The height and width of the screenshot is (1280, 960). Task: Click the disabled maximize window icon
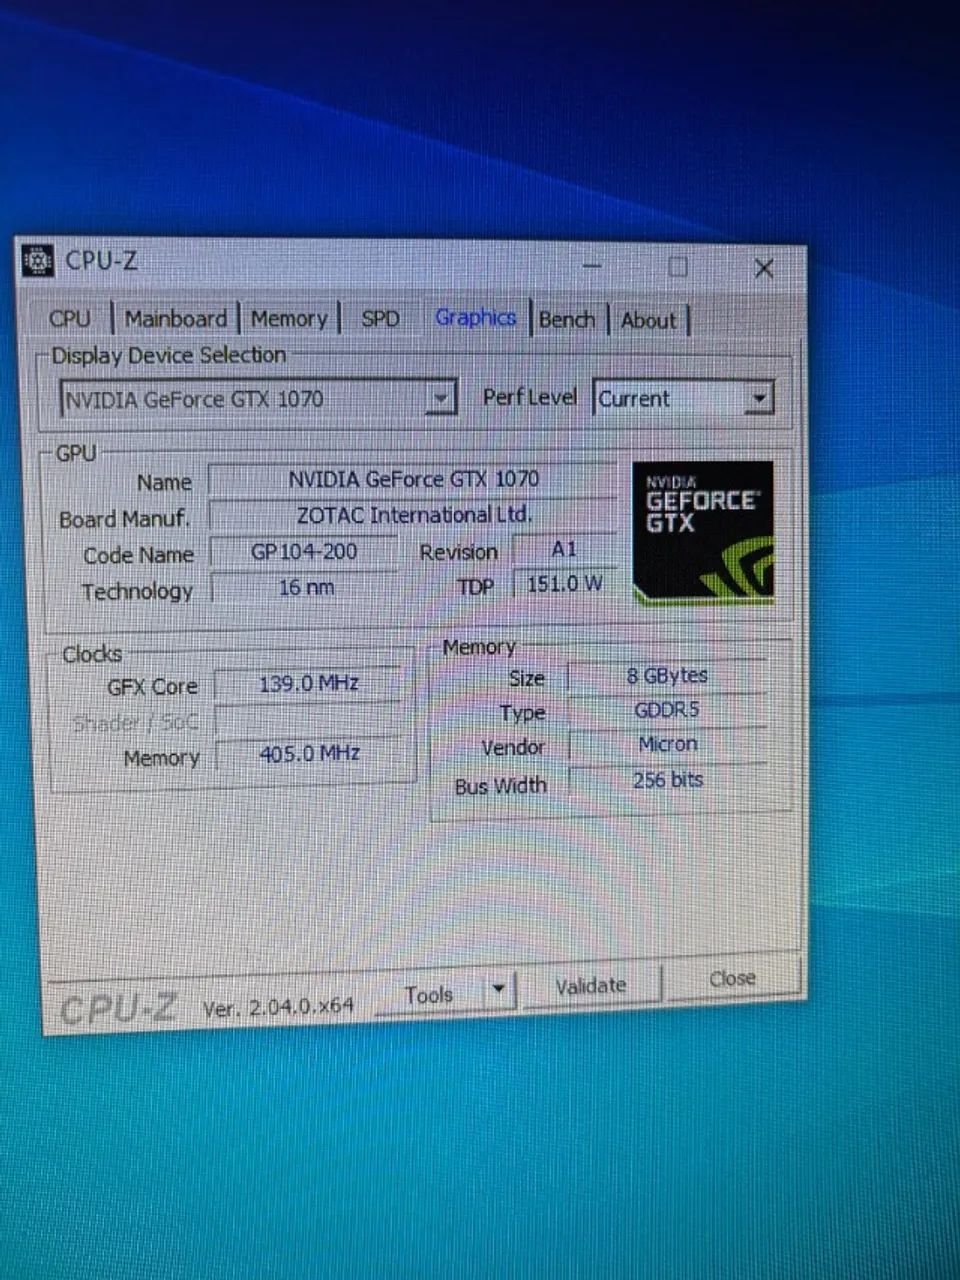pos(678,267)
